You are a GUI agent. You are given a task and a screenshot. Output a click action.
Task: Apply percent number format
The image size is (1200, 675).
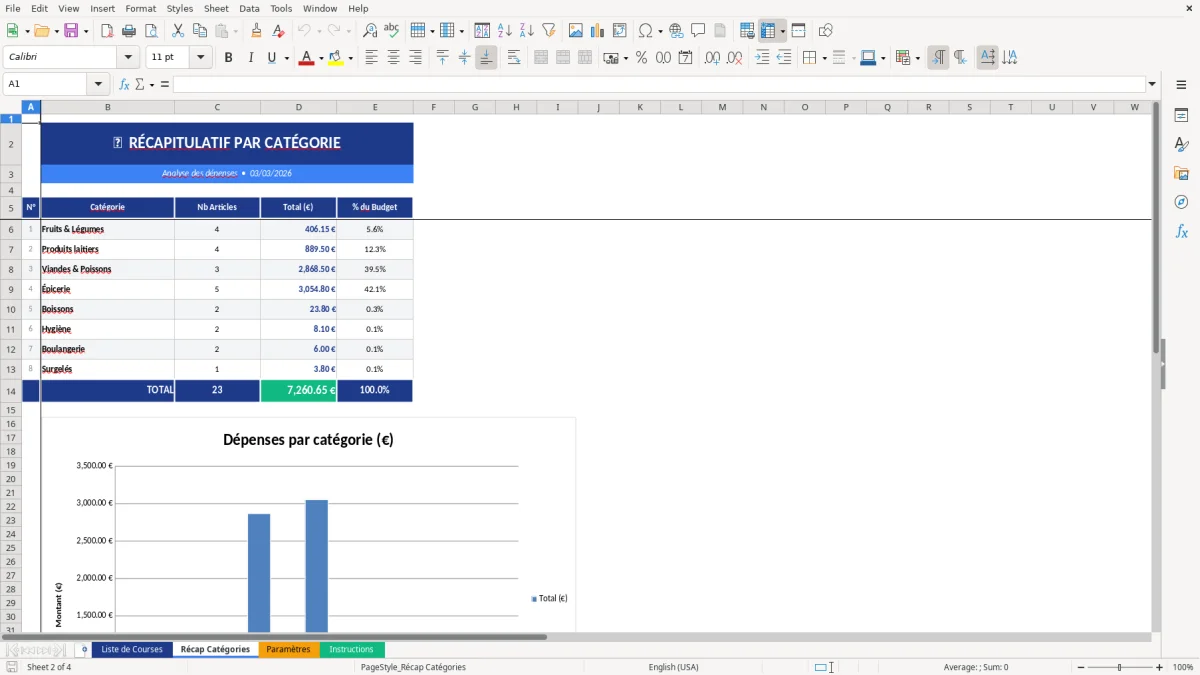pos(641,57)
